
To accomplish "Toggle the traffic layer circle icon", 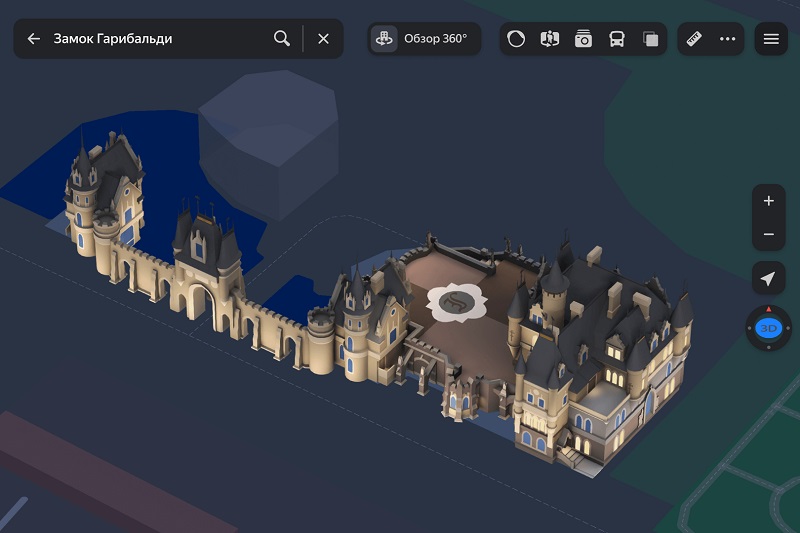I will [x=516, y=39].
